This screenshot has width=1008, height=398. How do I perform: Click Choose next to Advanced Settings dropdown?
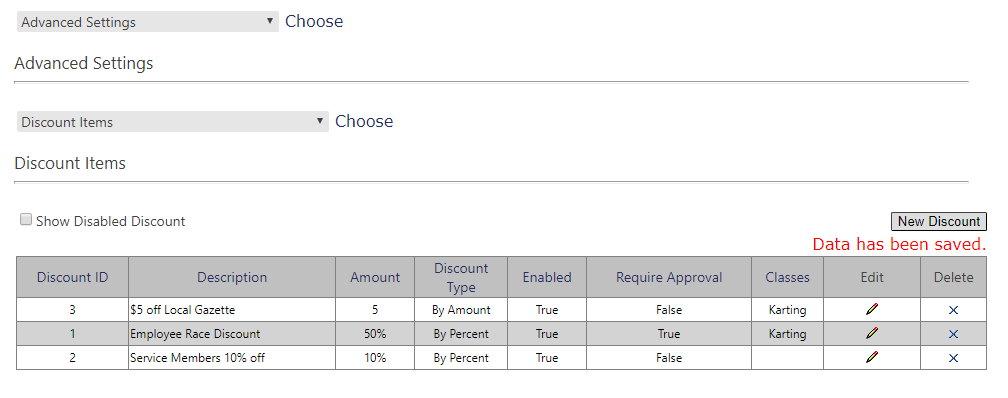click(314, 21)
